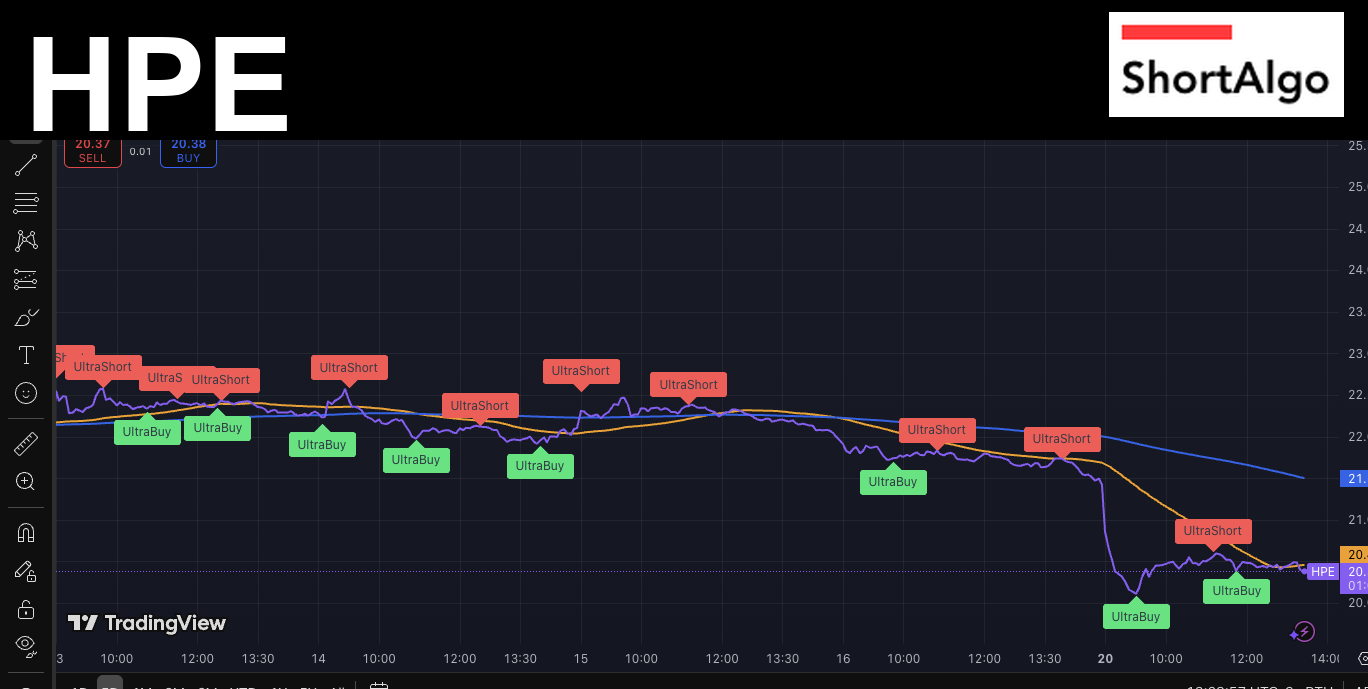Select the XABCD Pattern tool

(26, 241)
